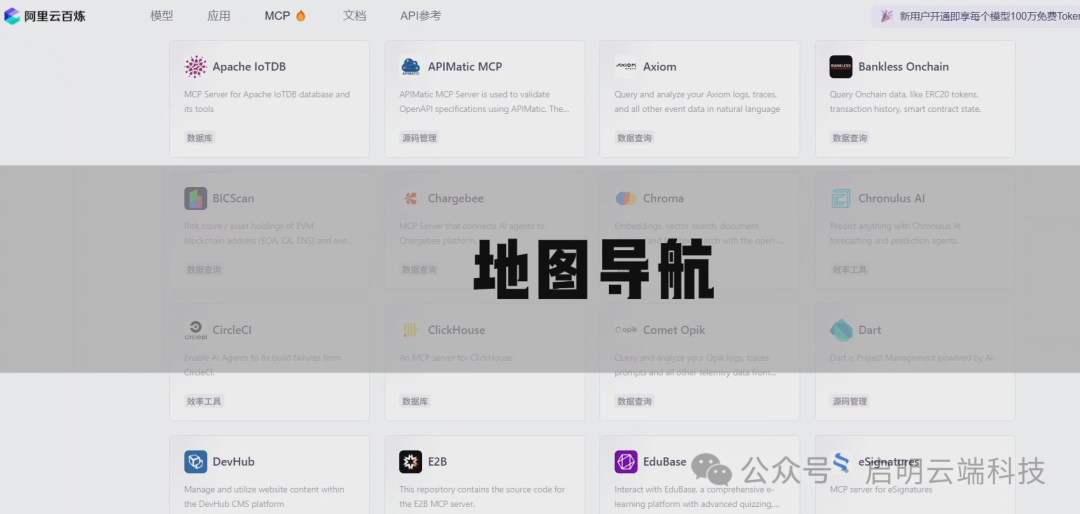Screen dimensions: 1080x514
Task: Click the ClickHouse logo icon
Action: (411, 330)
